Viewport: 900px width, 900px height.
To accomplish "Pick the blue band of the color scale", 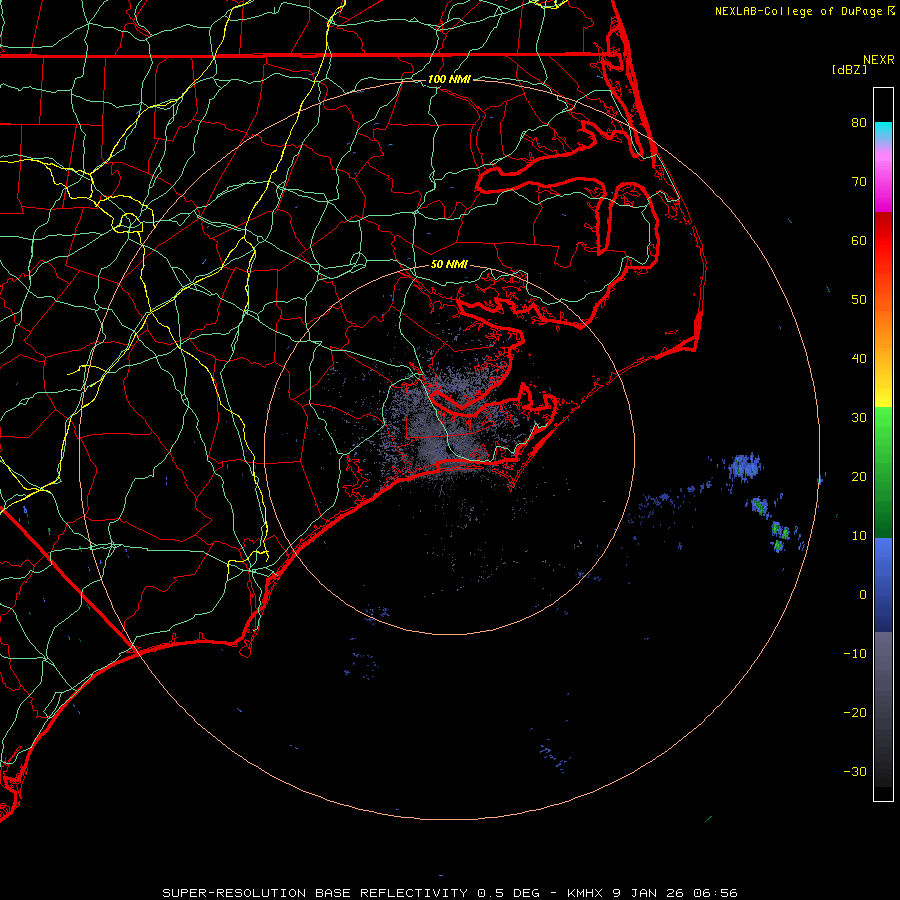I will (x=883, y=584).
